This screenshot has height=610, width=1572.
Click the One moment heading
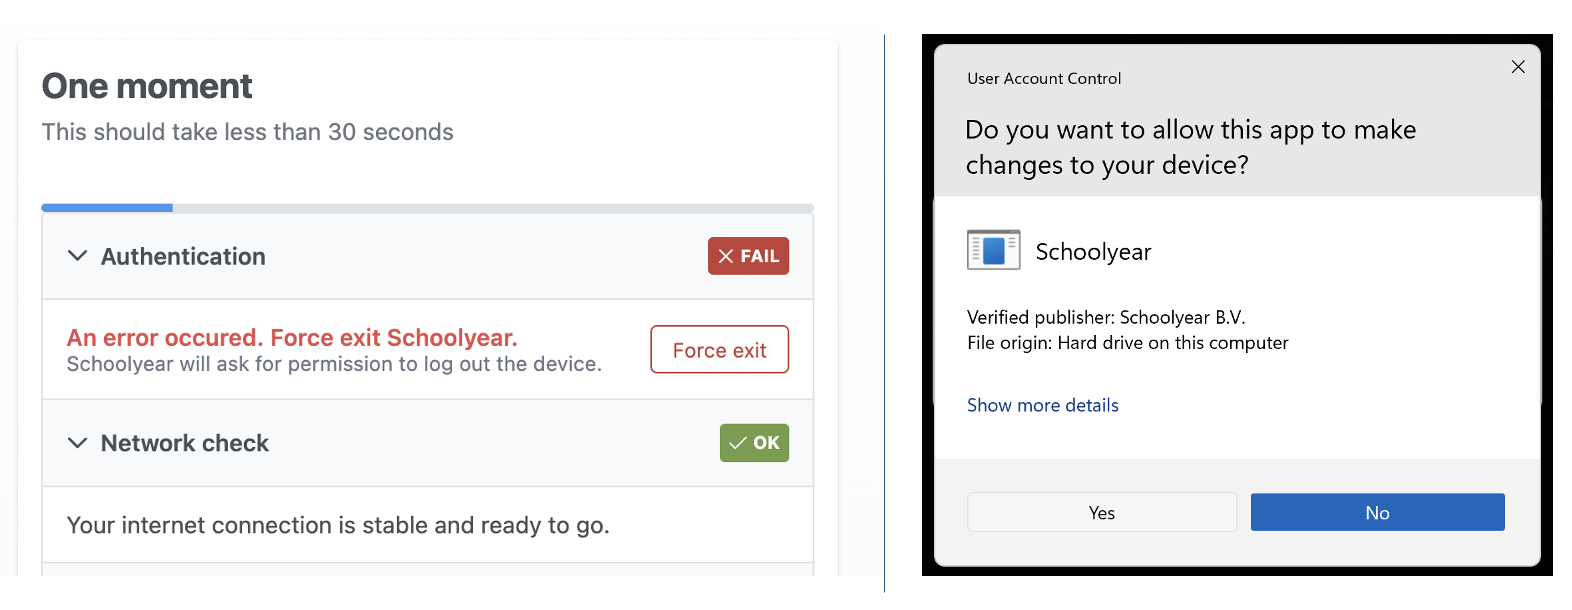[x=147, y=87]
